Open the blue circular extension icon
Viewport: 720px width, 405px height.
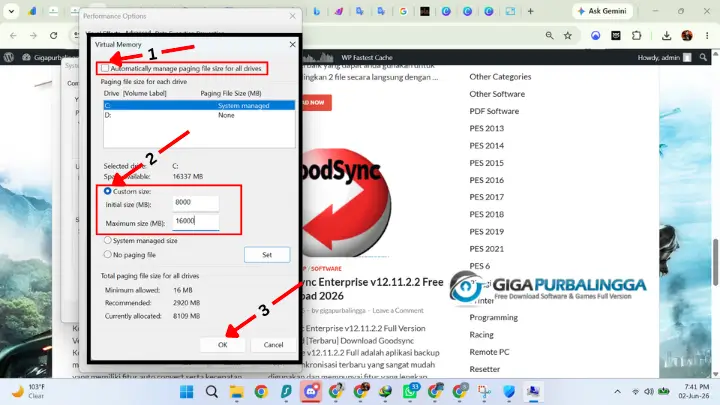pos(596,35)
